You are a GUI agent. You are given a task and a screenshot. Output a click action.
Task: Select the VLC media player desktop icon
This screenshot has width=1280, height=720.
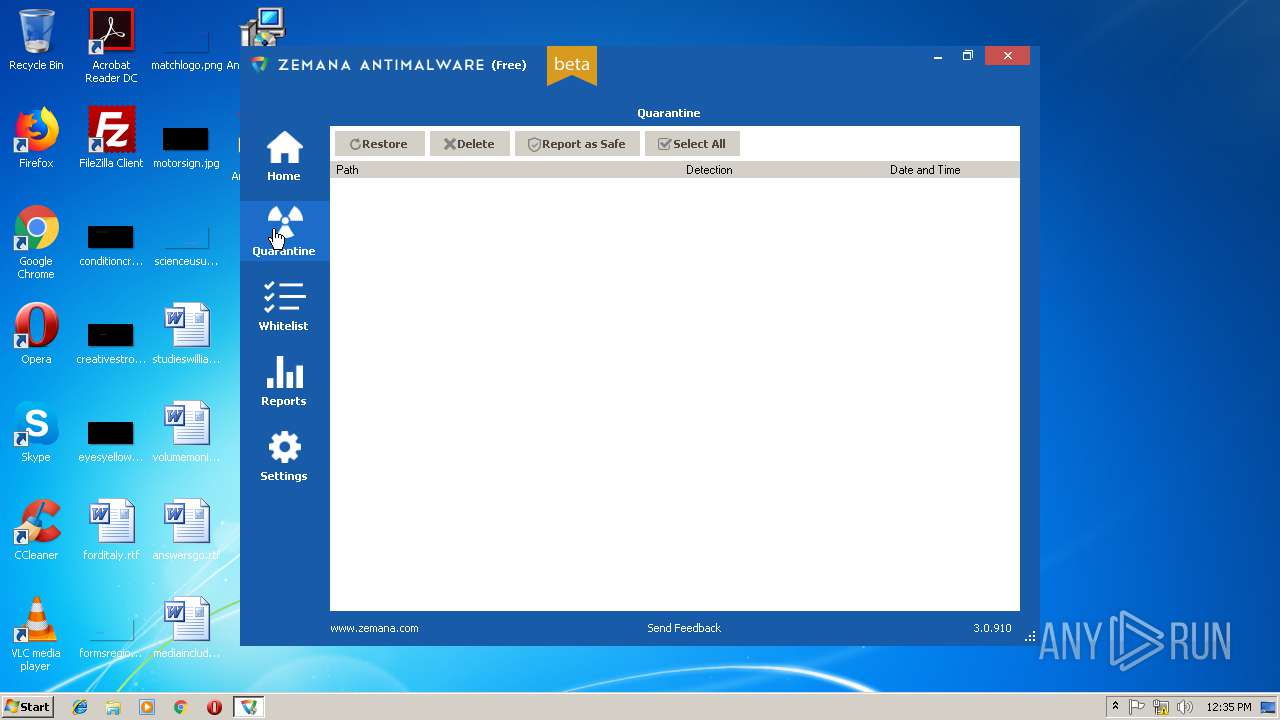click(x=36, y=635)
